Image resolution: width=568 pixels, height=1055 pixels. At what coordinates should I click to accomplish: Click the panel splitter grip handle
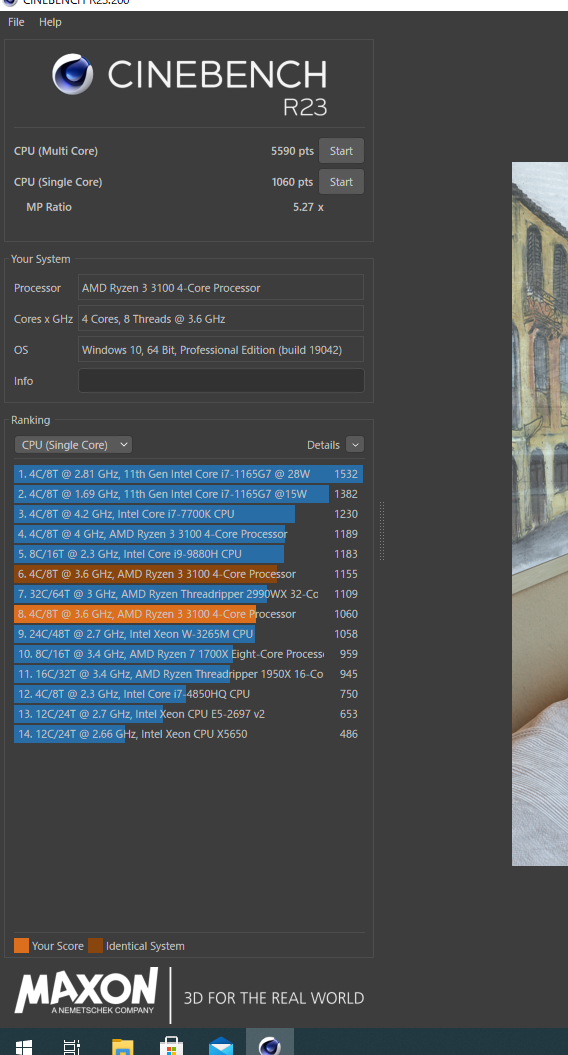[x=382, y=530]
